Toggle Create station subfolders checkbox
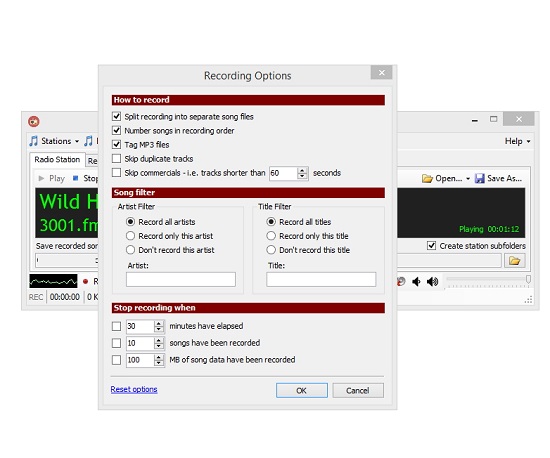Screen dimensions: 550x458 click(x=431, y=245)
